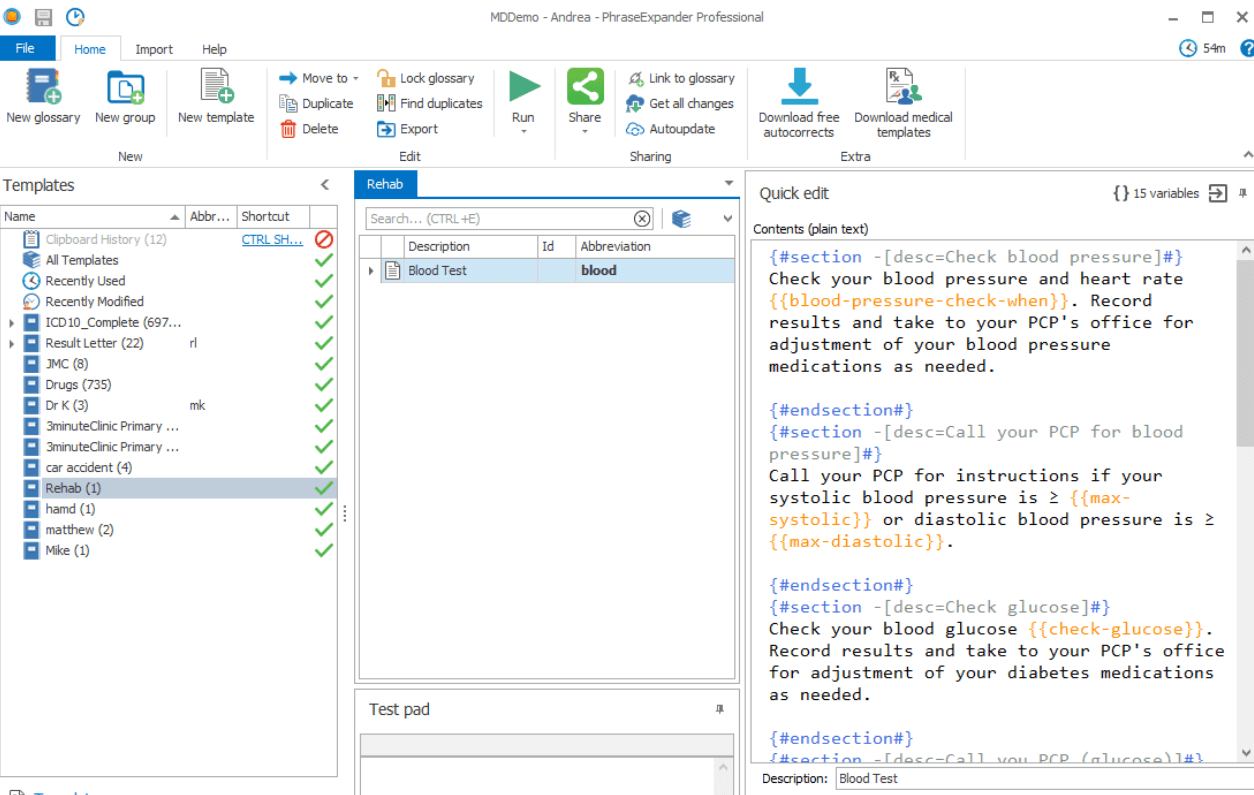
Task: Create a New group
Action: [125, 97]
